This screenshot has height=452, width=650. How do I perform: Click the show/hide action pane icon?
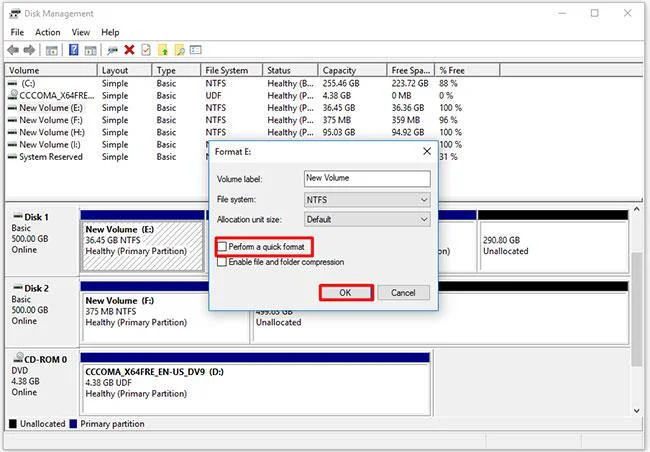90,51
